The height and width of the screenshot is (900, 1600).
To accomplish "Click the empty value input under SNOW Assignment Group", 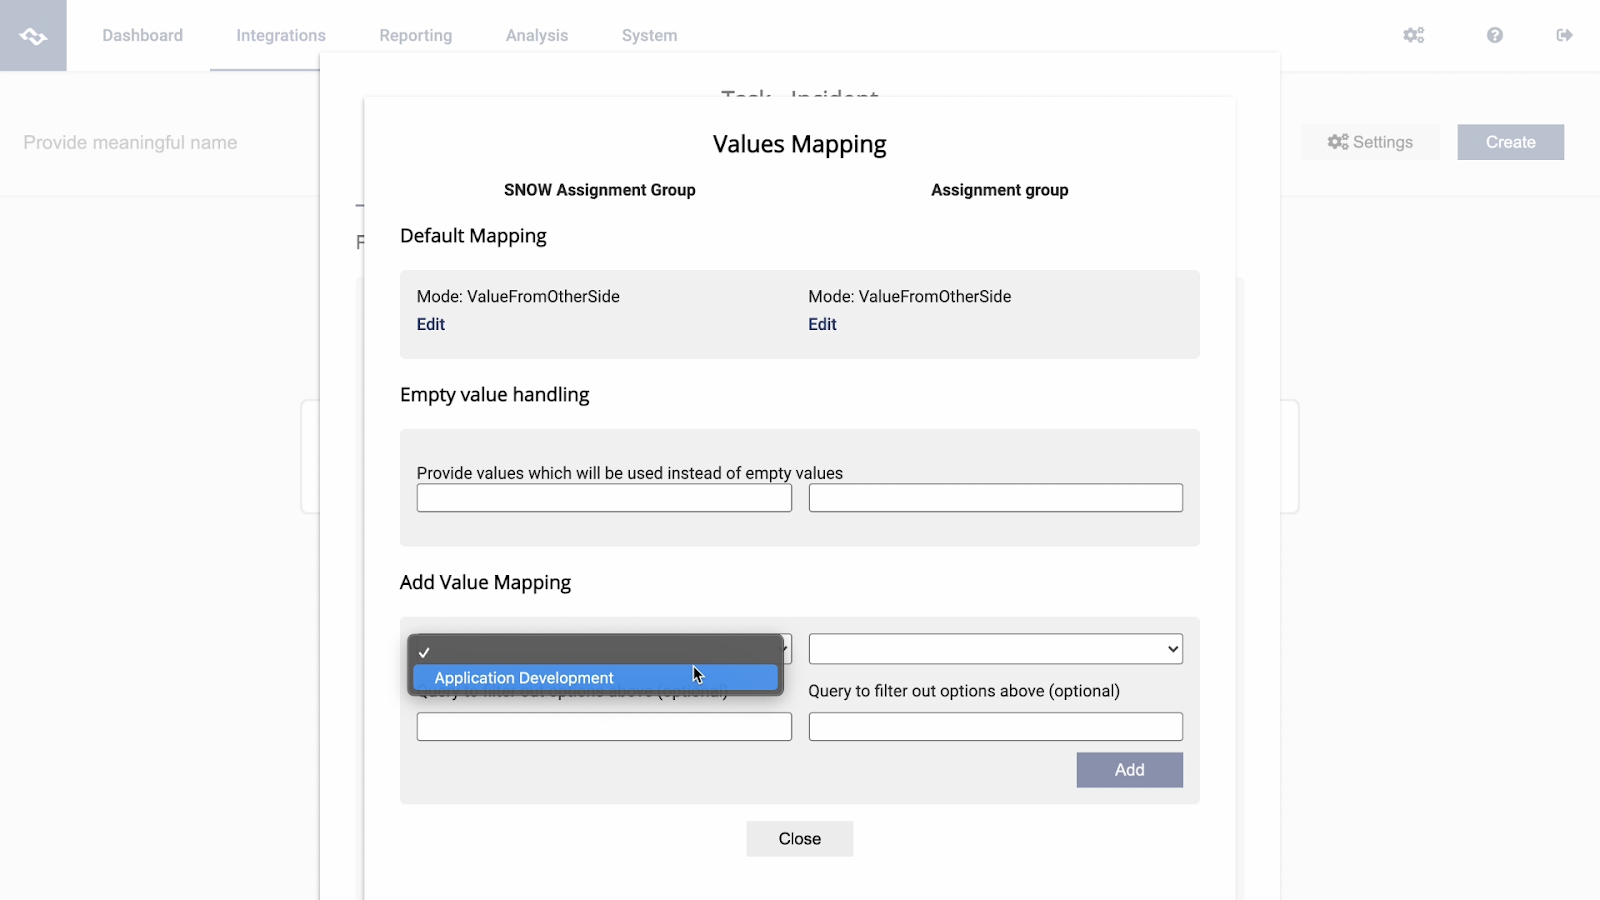I will click(603, 497).
